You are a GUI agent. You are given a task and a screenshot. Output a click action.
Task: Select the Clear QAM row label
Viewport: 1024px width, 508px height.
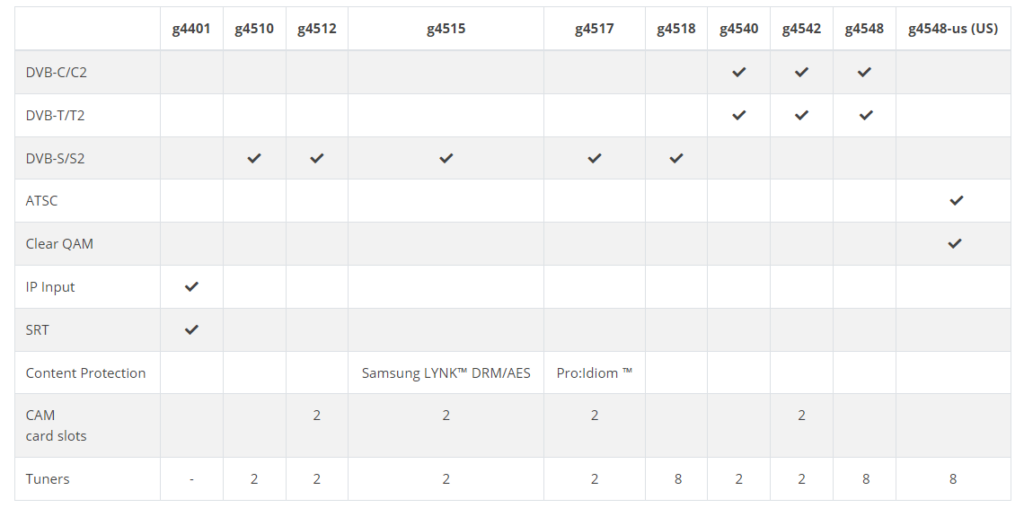(x=59, y=244)
